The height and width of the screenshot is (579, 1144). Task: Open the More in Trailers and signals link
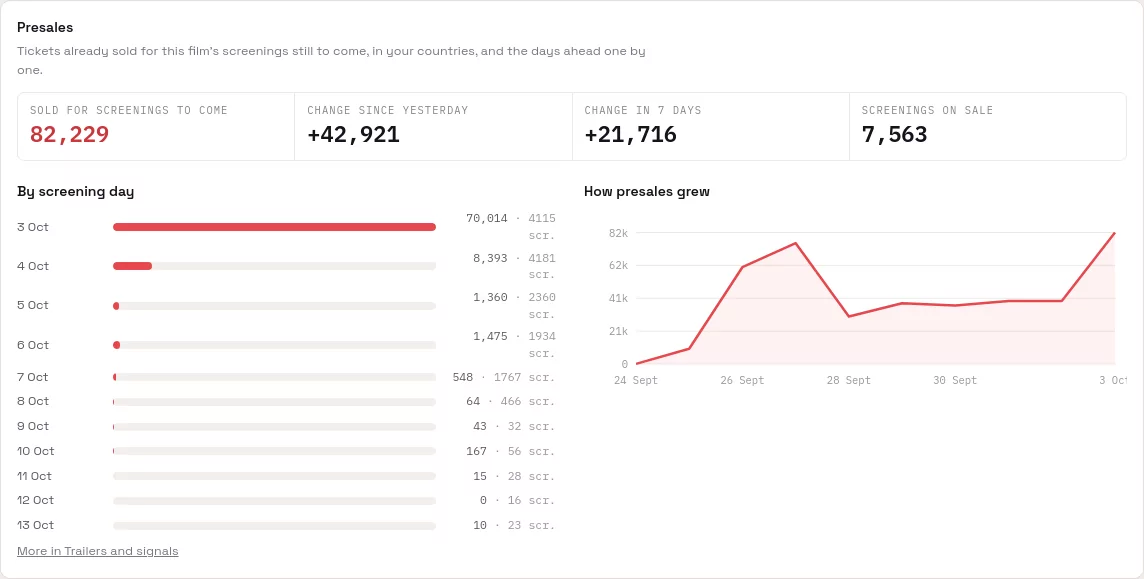point(98,551)
